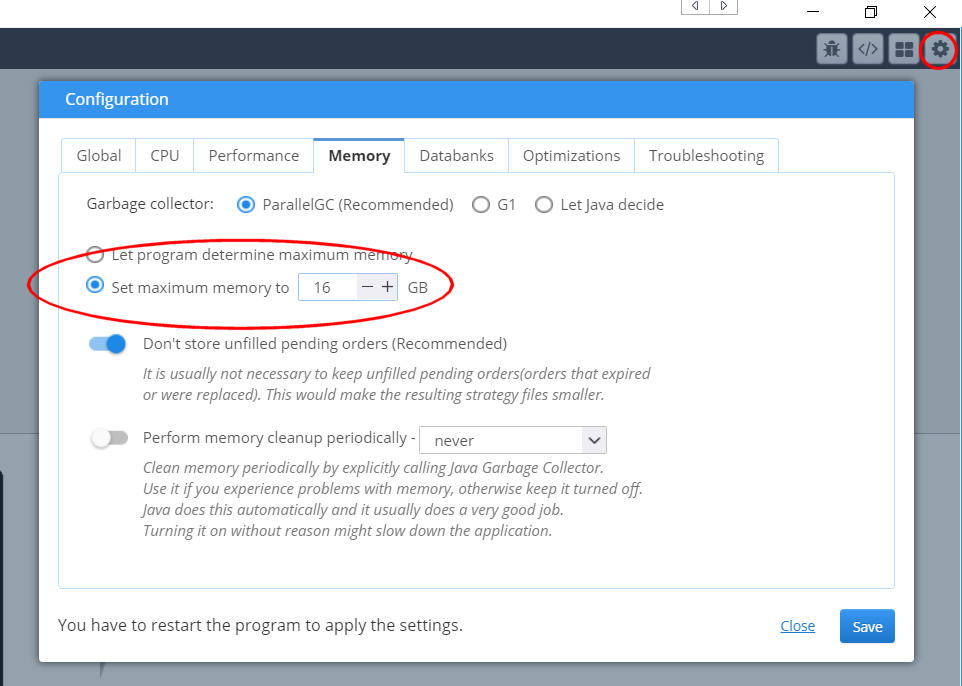Click the 'GB' unit label

pos(418,287)
